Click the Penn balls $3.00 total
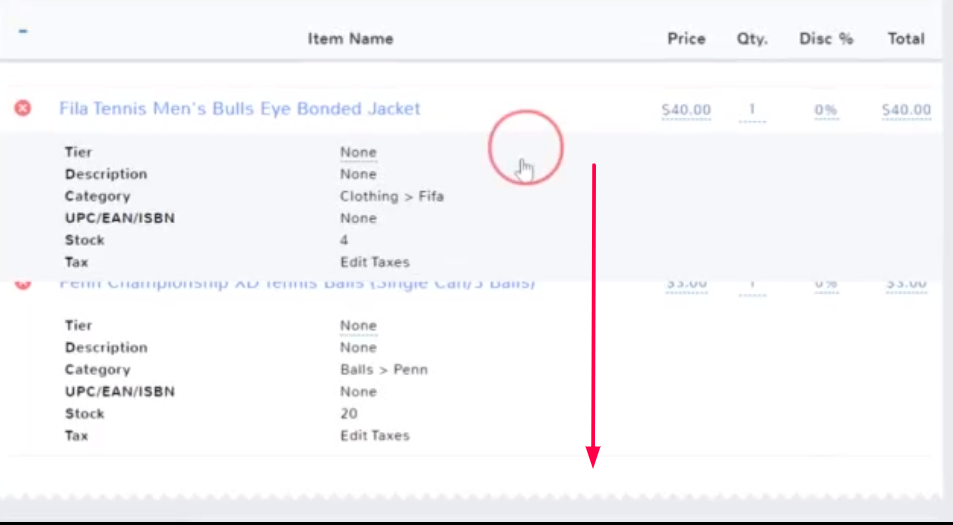 906,285
